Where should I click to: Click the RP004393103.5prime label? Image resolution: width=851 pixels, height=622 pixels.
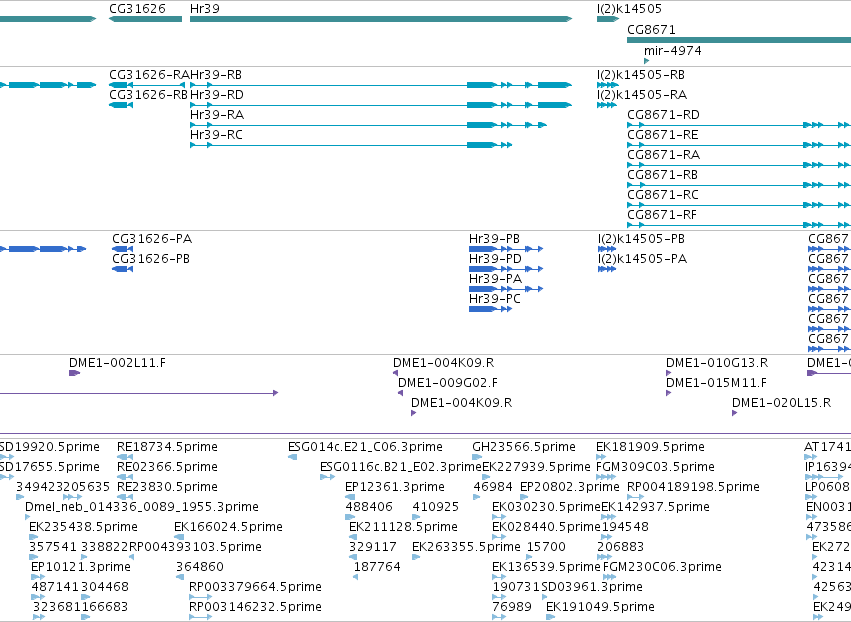click(x=195, y=548)
